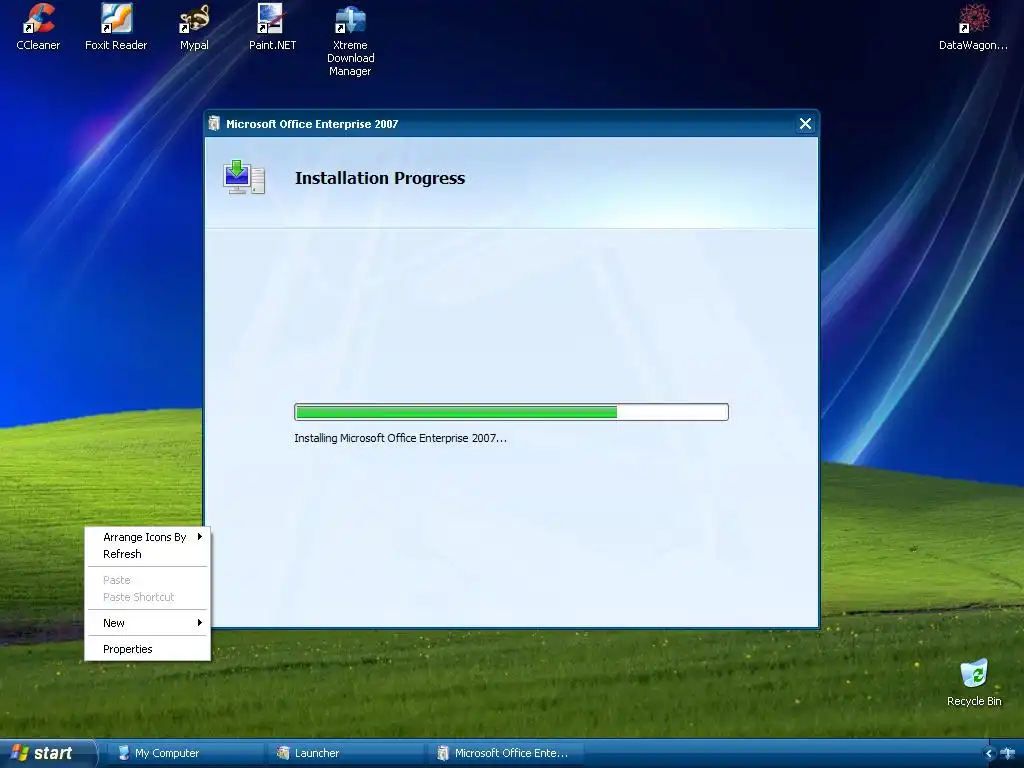Open the New submenu

click(x=148, y=623)
